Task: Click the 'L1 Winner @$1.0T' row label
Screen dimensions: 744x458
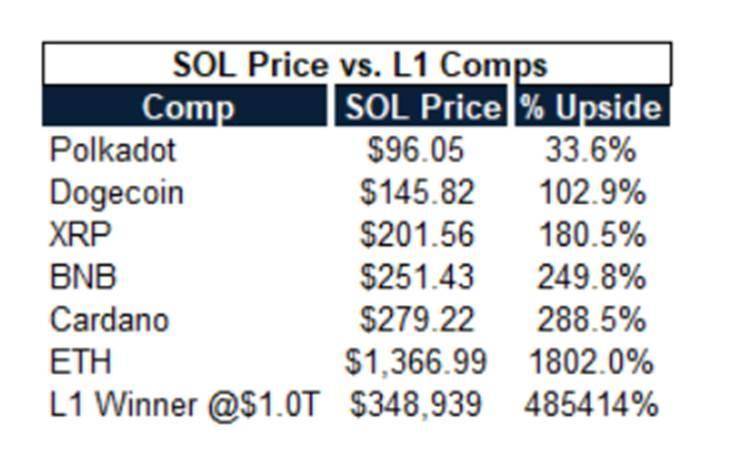Action: point(185,405)
